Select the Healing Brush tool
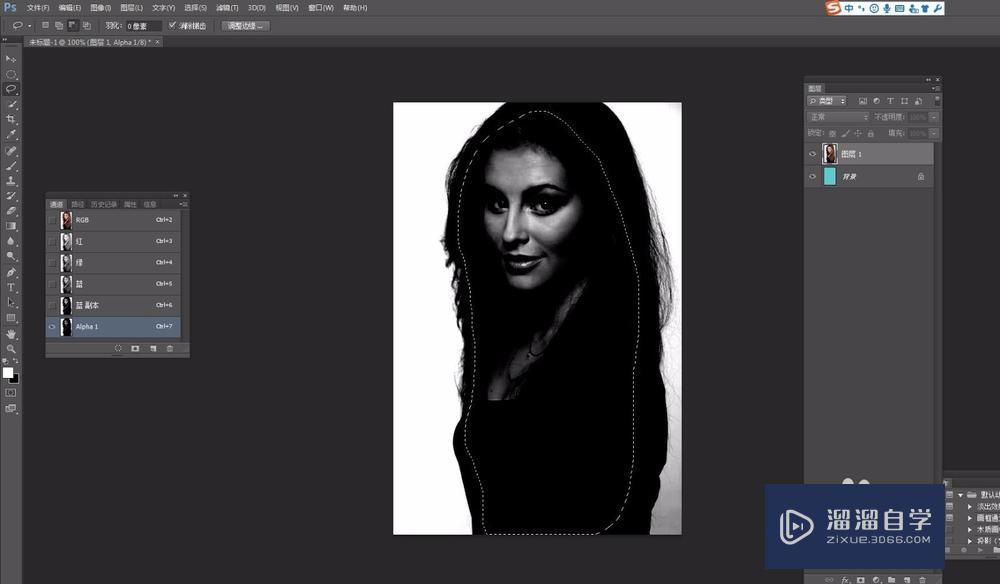The height and width of the screenshot is (584, 1000). 11,151
